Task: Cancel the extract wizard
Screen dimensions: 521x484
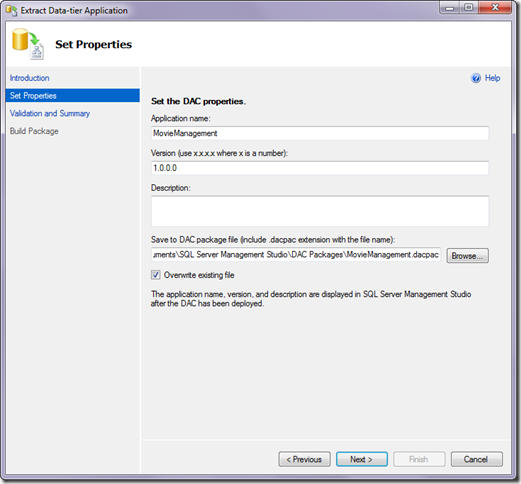Action: point(477,459)
